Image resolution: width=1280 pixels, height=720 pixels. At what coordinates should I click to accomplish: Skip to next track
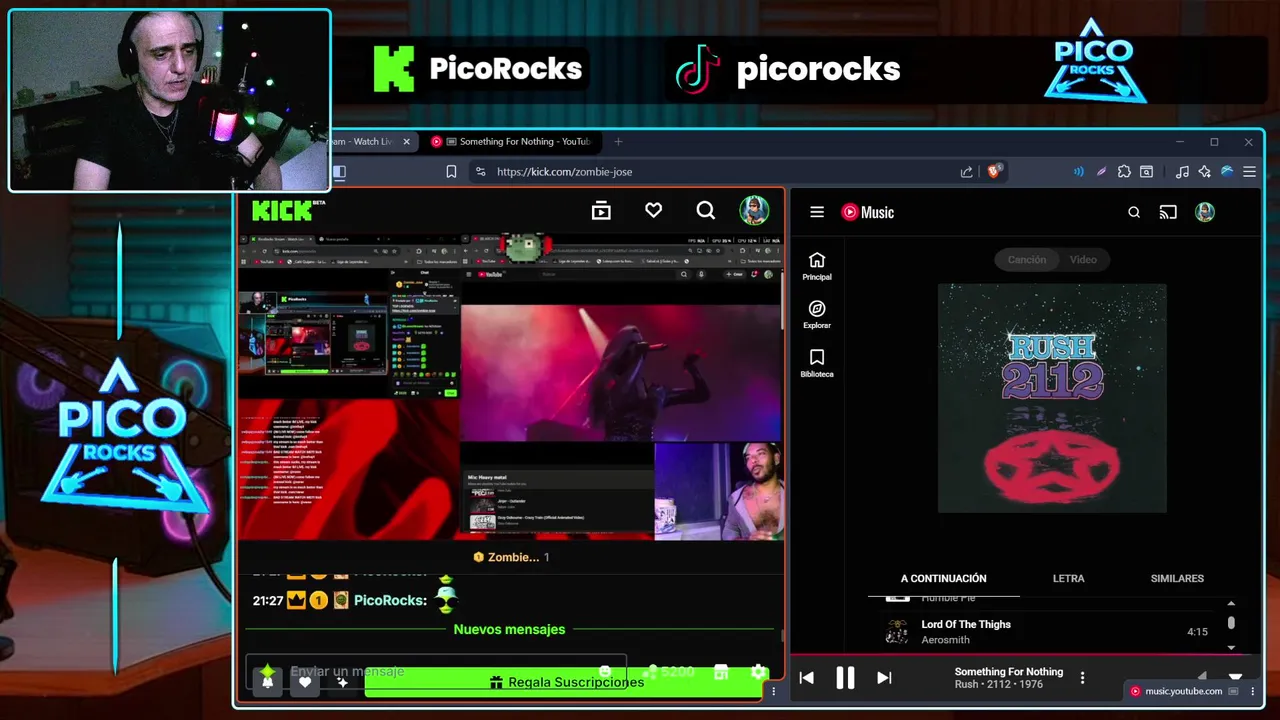884,678
